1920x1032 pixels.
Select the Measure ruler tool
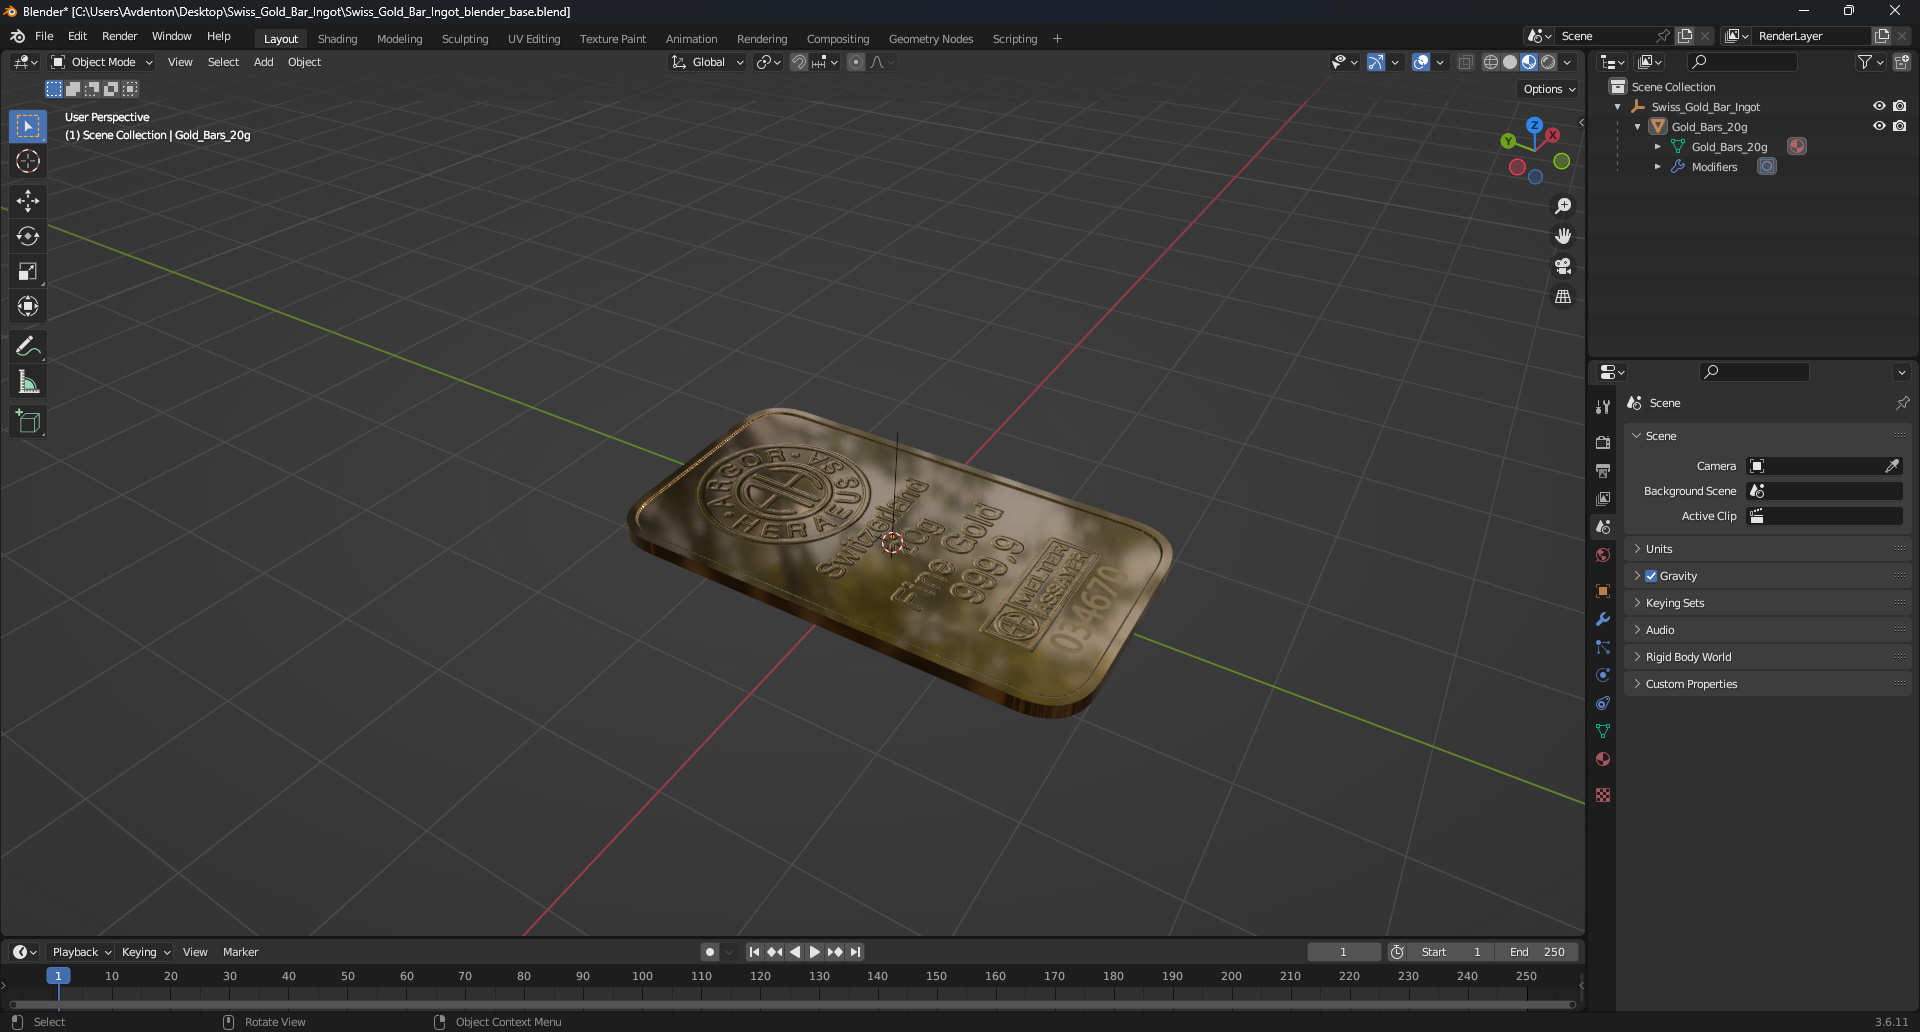[28, 382]
